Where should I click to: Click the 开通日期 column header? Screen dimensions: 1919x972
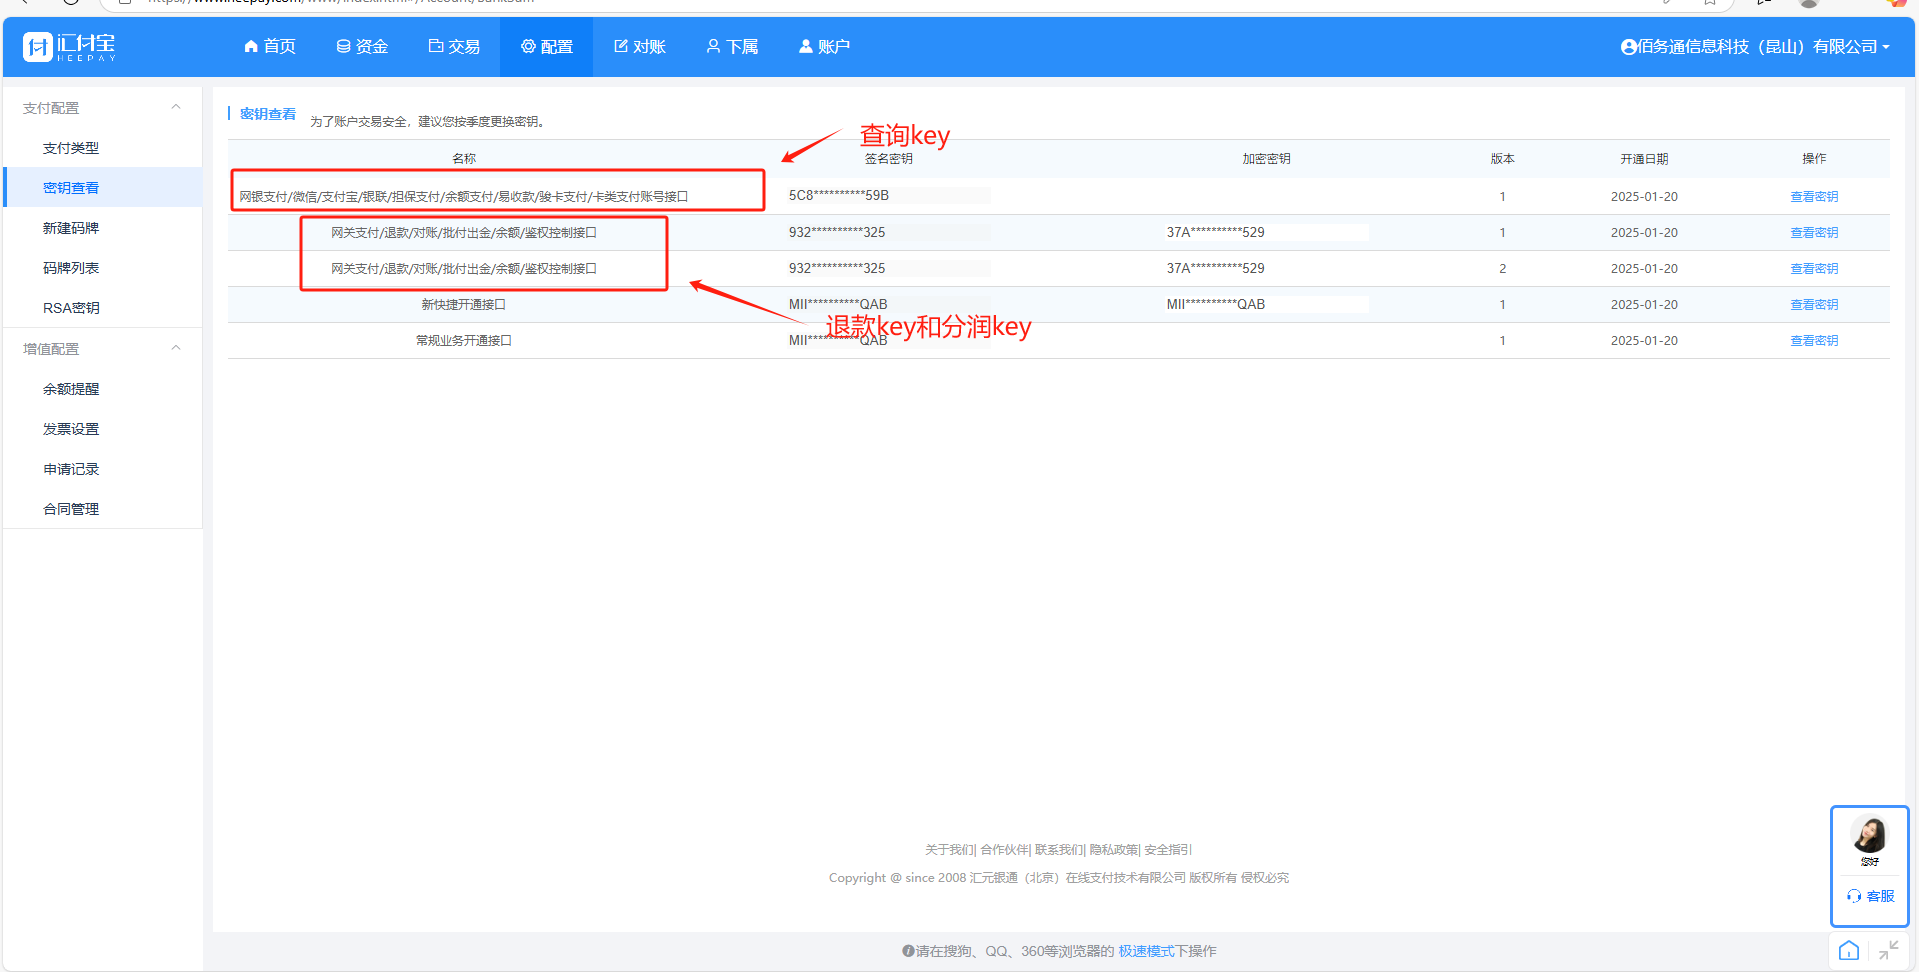coord(1644,159)
